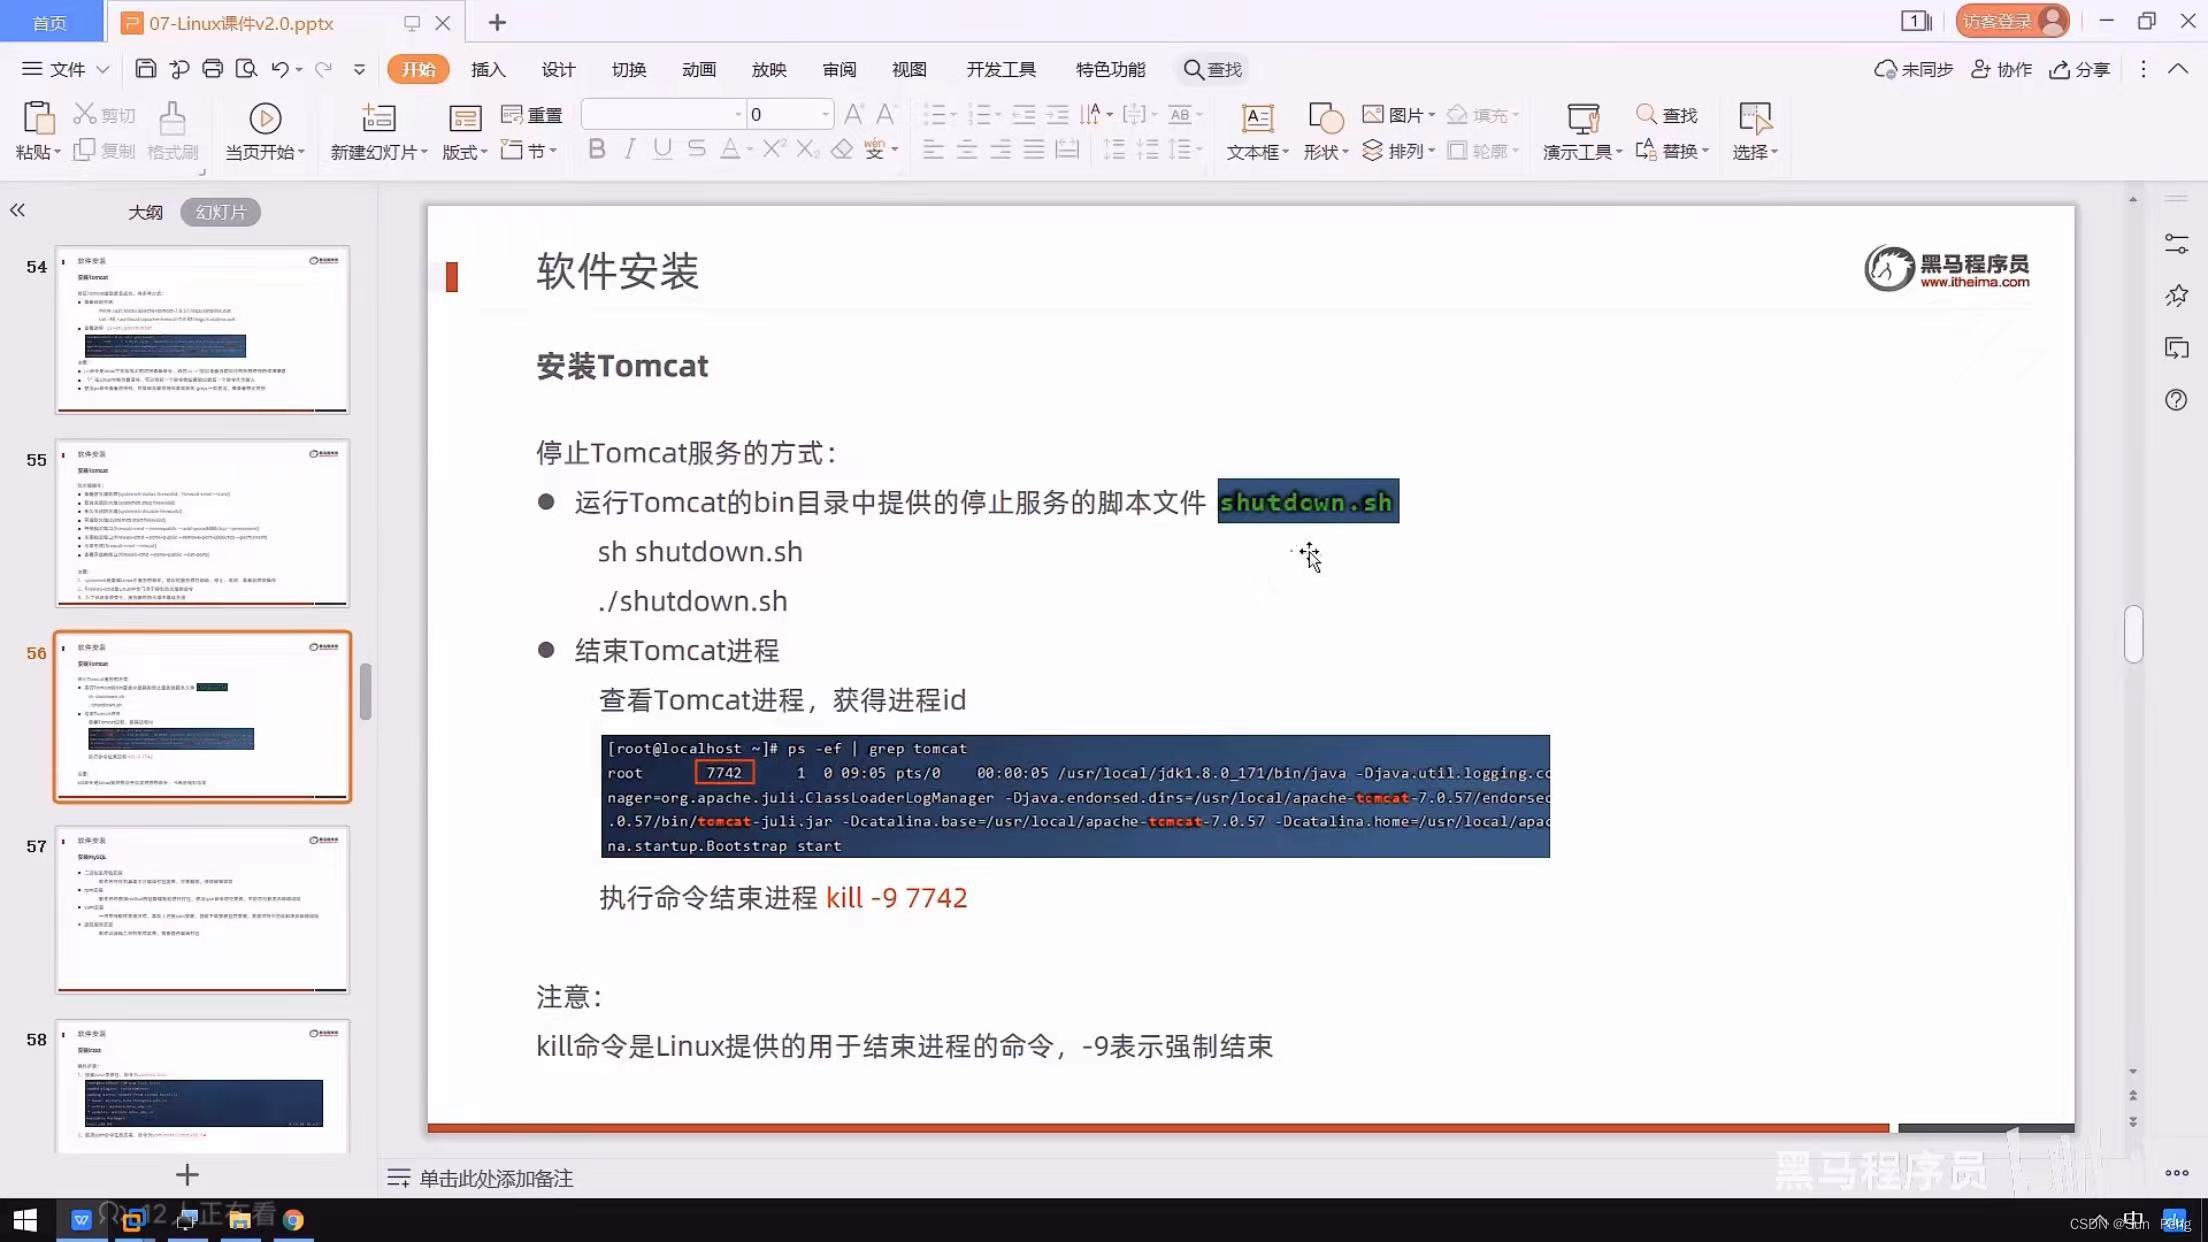
Task: Center align text
Action: 967,150
